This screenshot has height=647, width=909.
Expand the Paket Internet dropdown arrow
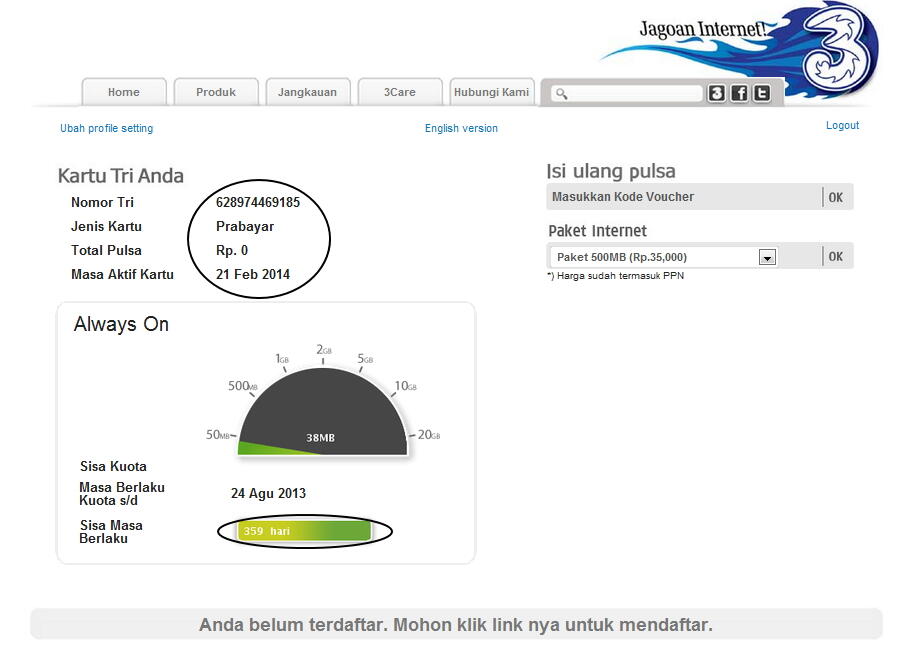767,257
